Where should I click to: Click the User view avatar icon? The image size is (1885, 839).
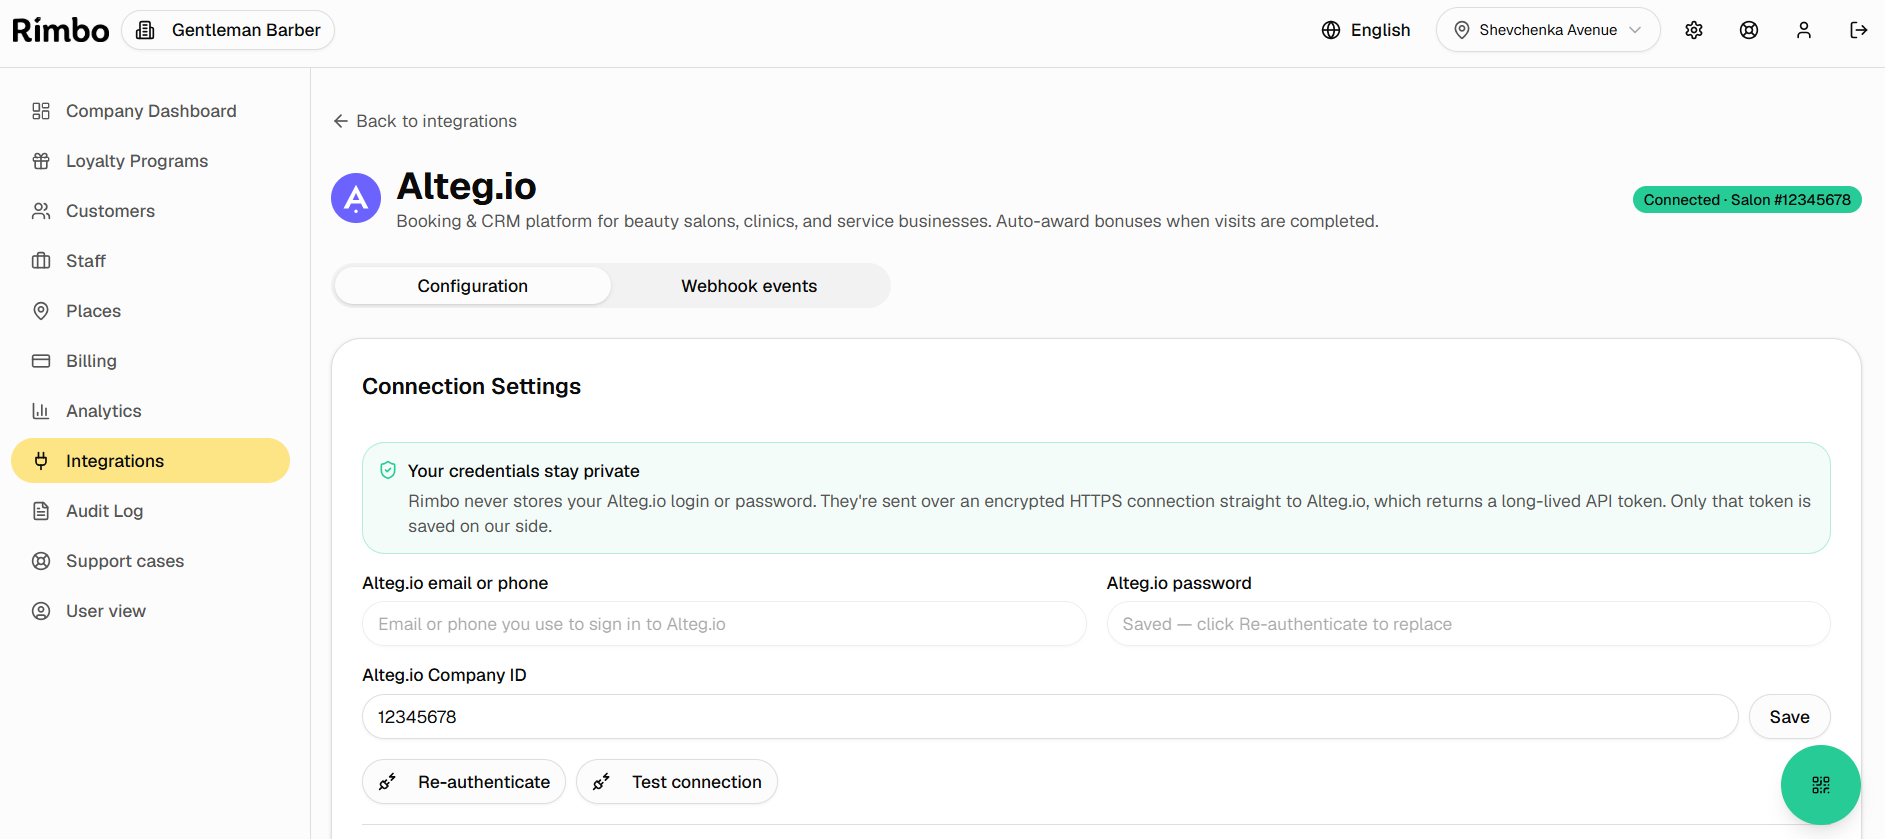tap(41, 611)
